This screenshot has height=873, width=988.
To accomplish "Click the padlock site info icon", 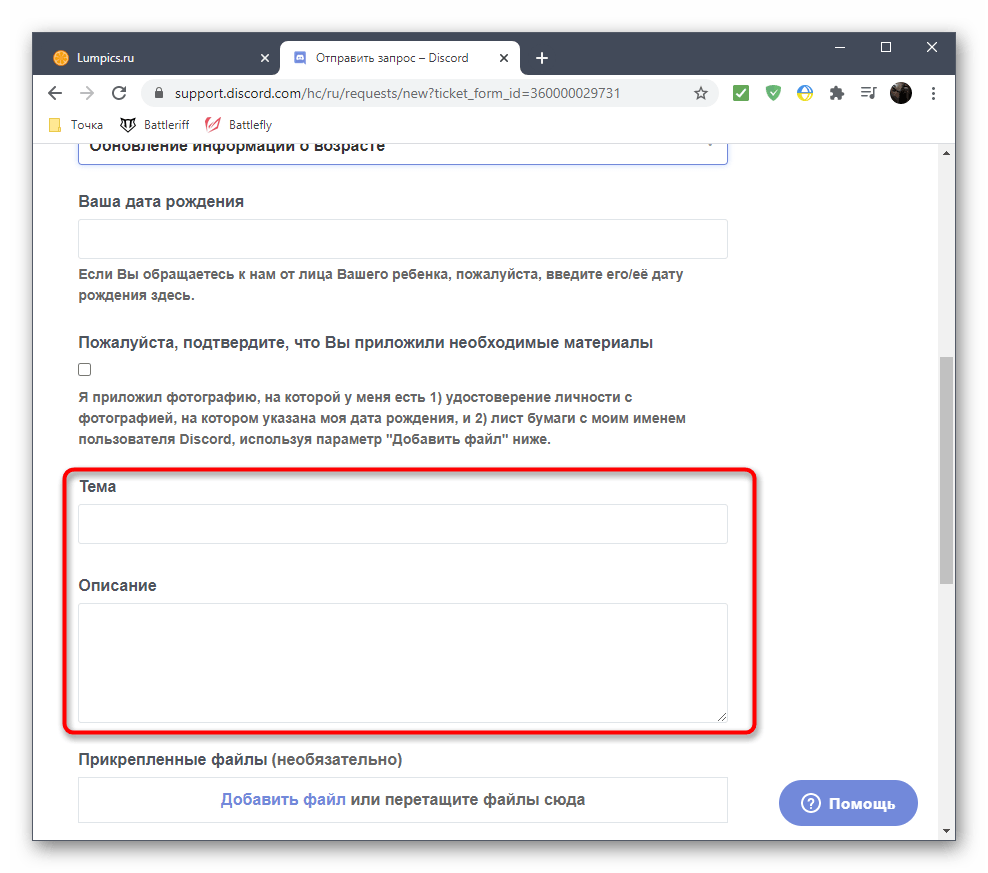I will 159,93.
